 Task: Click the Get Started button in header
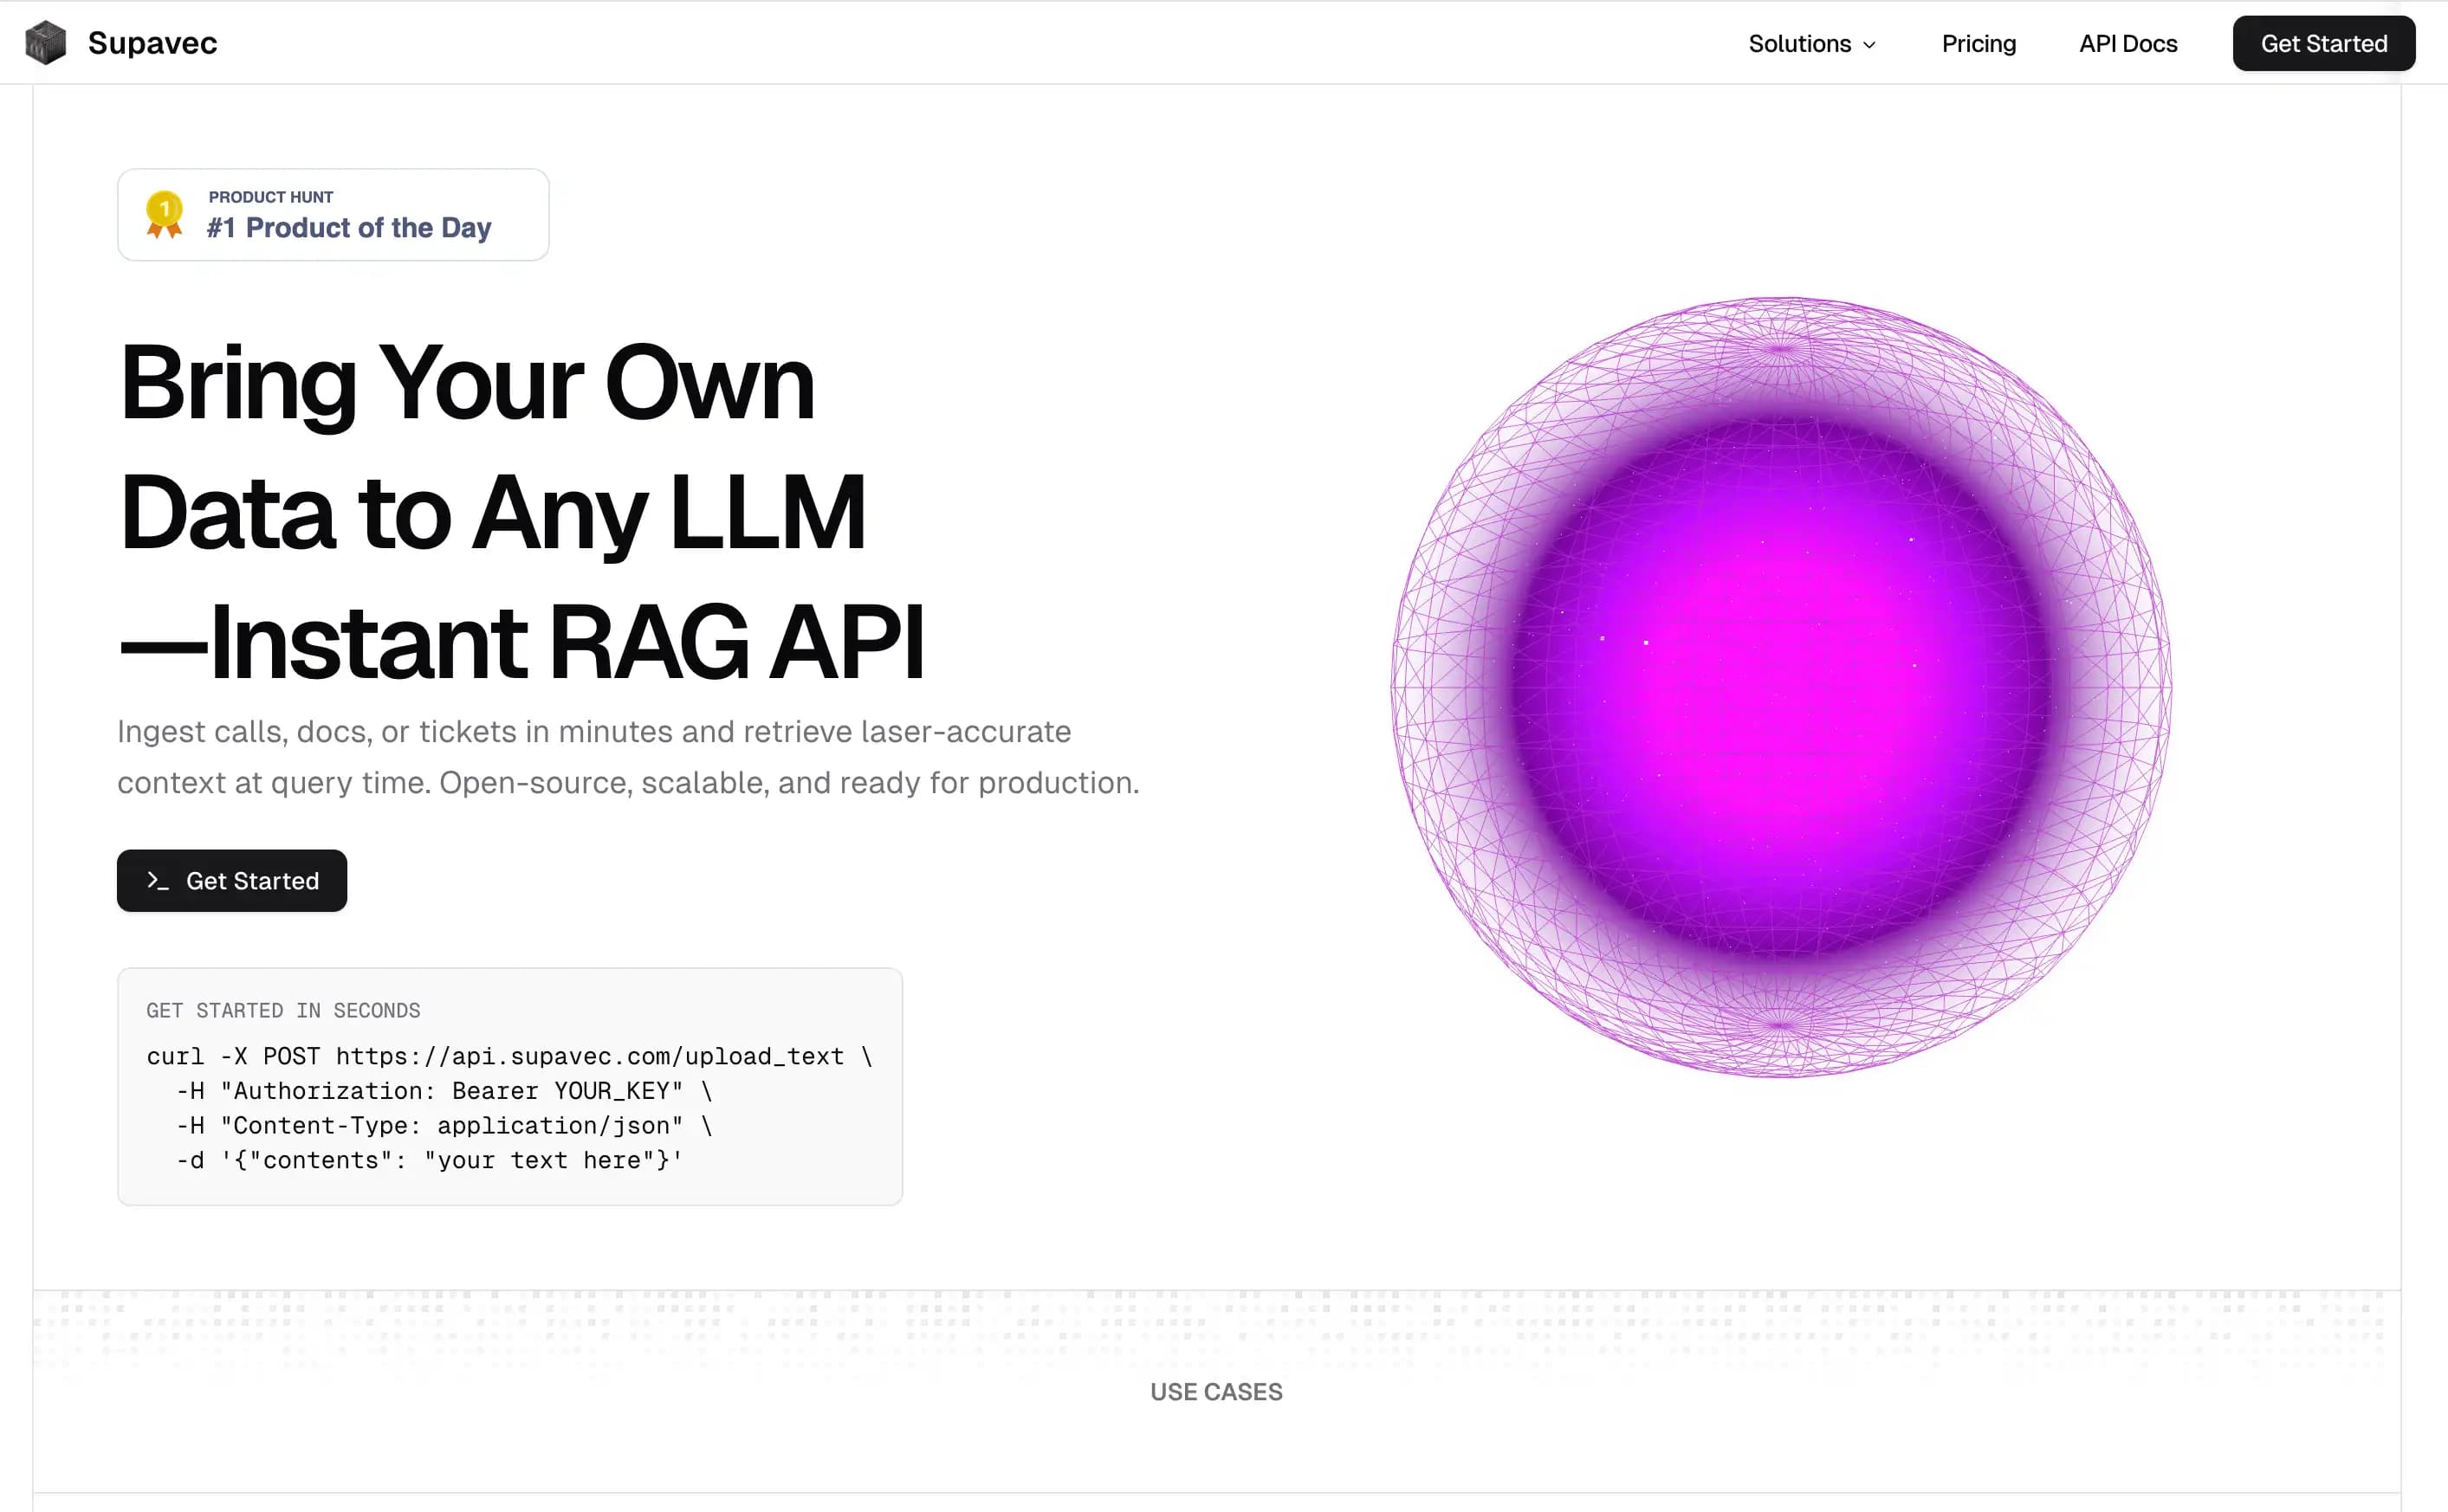[2323, 44]
